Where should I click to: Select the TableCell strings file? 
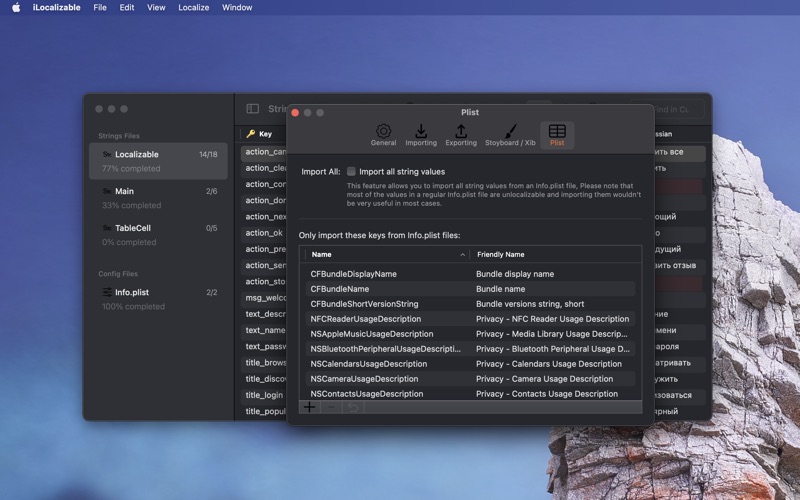(x=158, y=235)
